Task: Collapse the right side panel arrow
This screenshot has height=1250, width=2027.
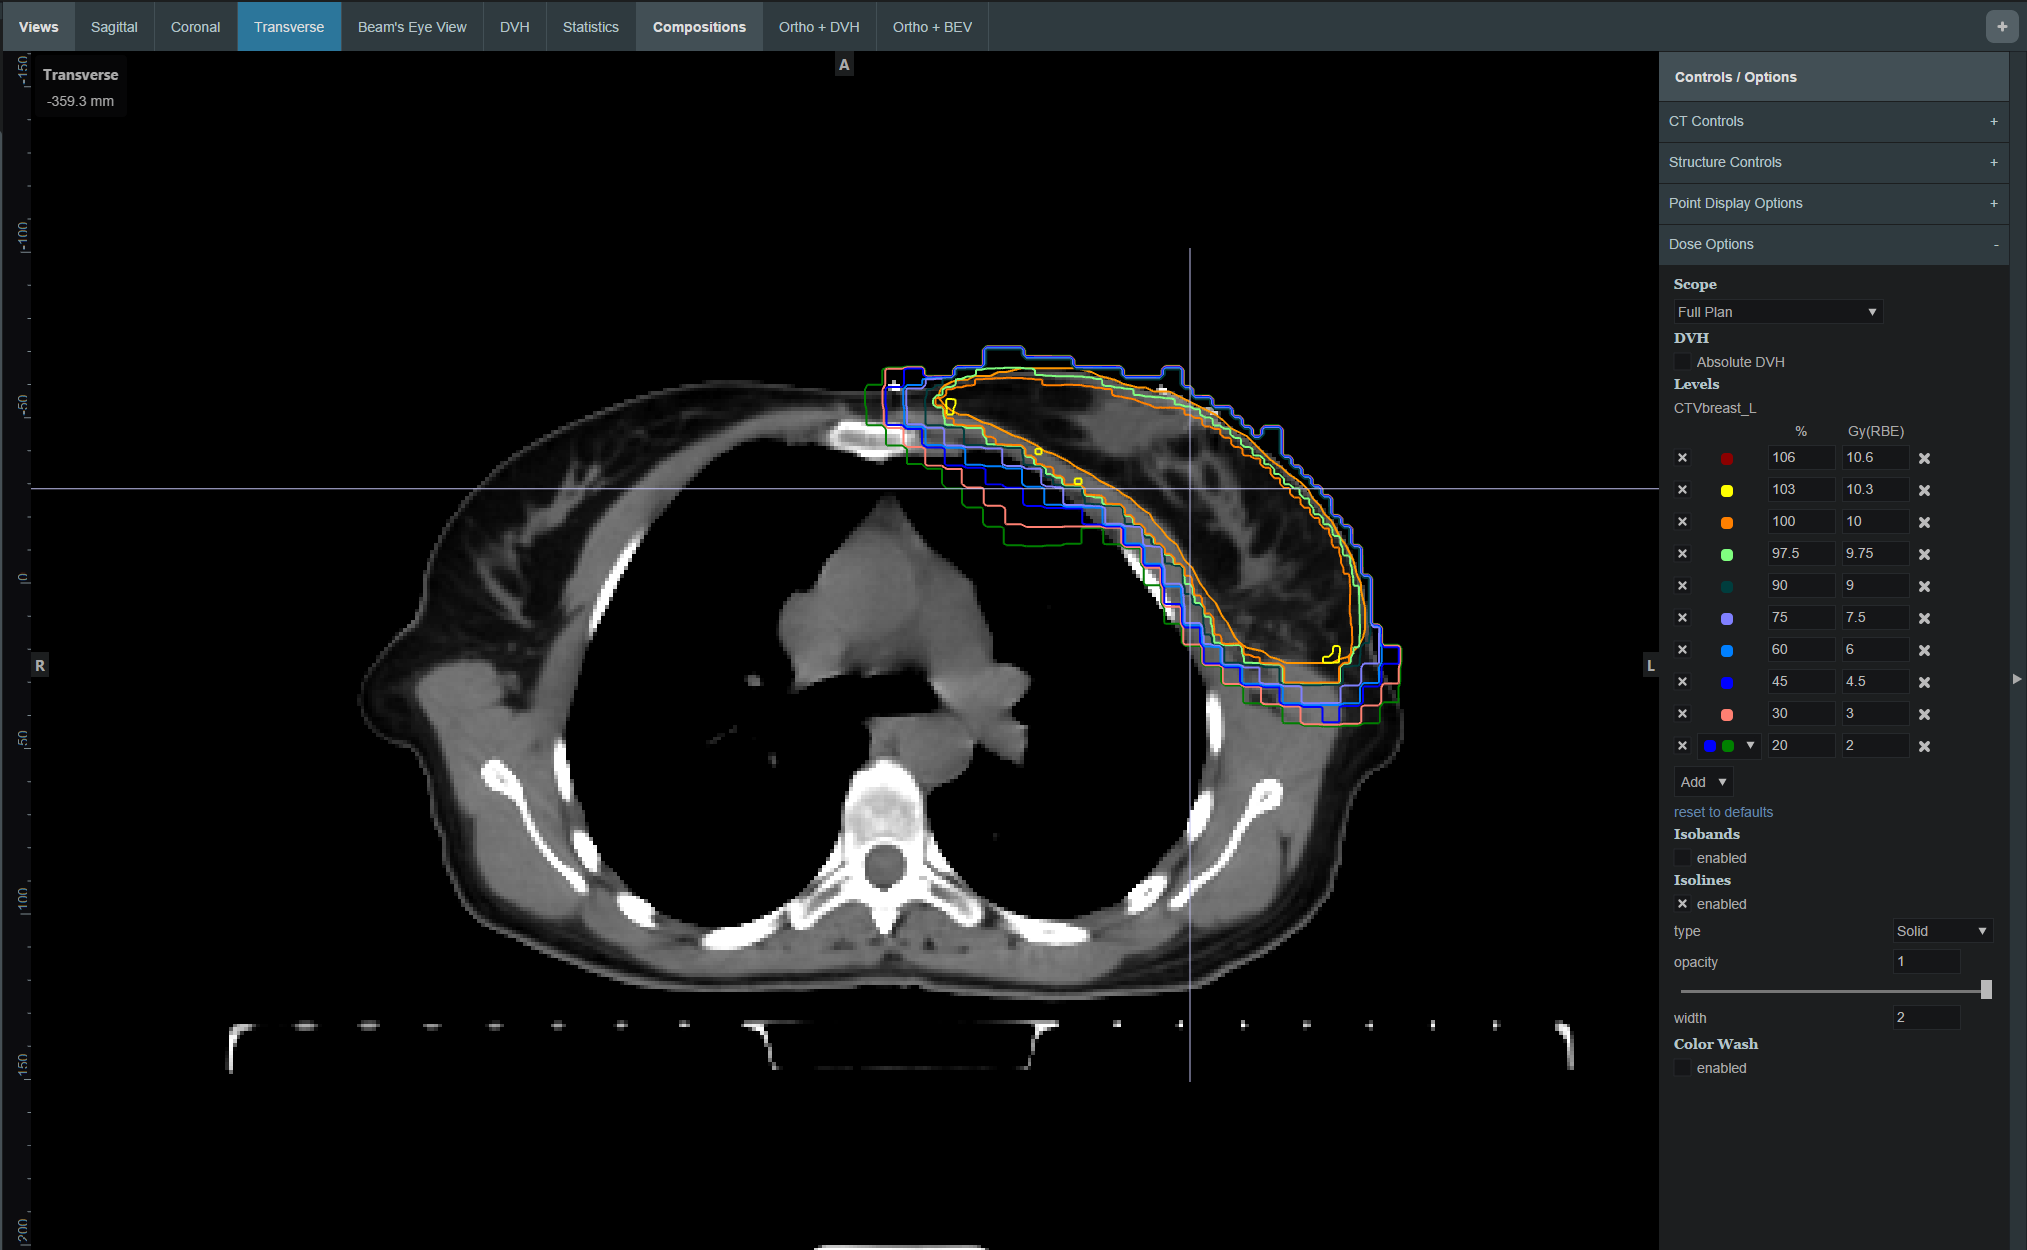Action: click(2017, 679)
